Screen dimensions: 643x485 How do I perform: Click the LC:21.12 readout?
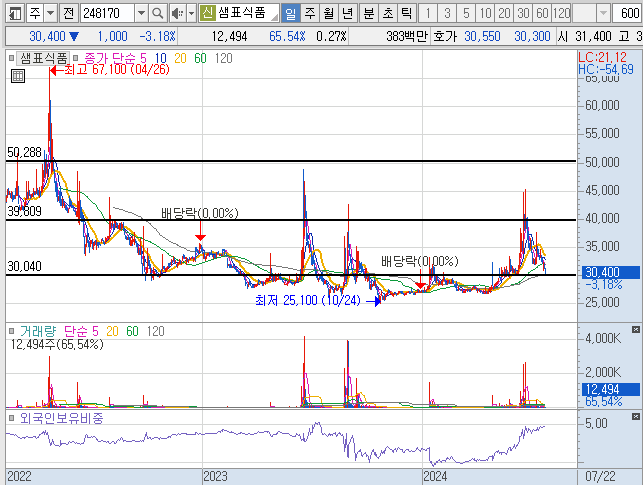[x=602, y=57]
